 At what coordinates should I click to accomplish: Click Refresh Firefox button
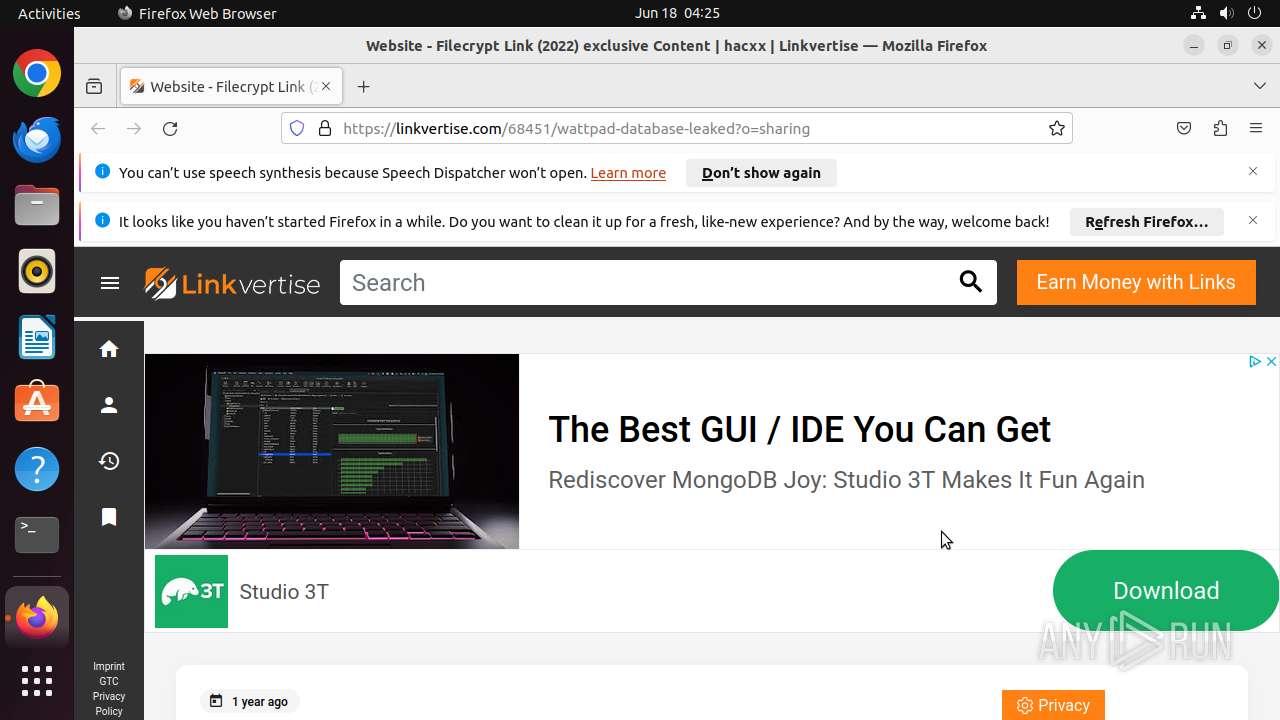(1147, 222)
